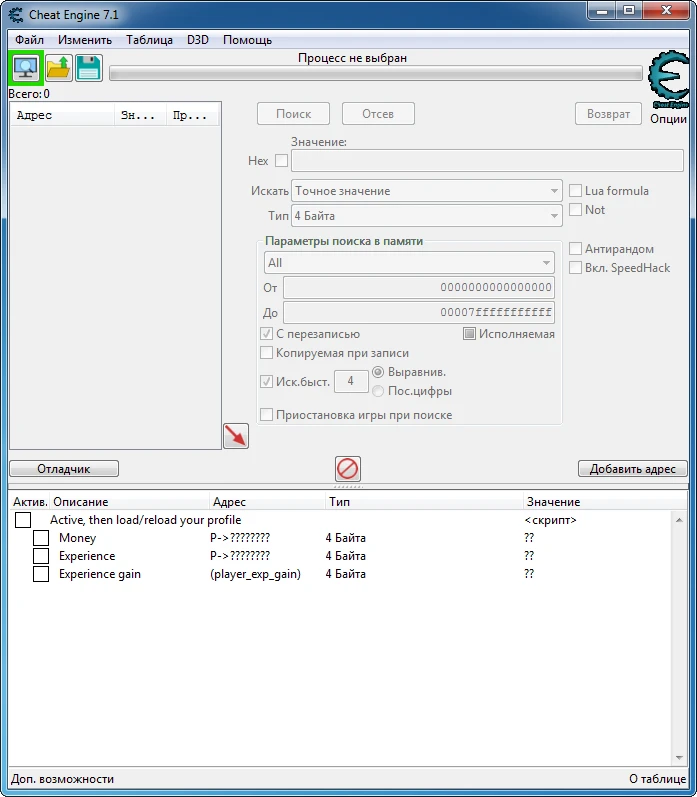Open a cheat table with folder icon

tap(58, 68)
